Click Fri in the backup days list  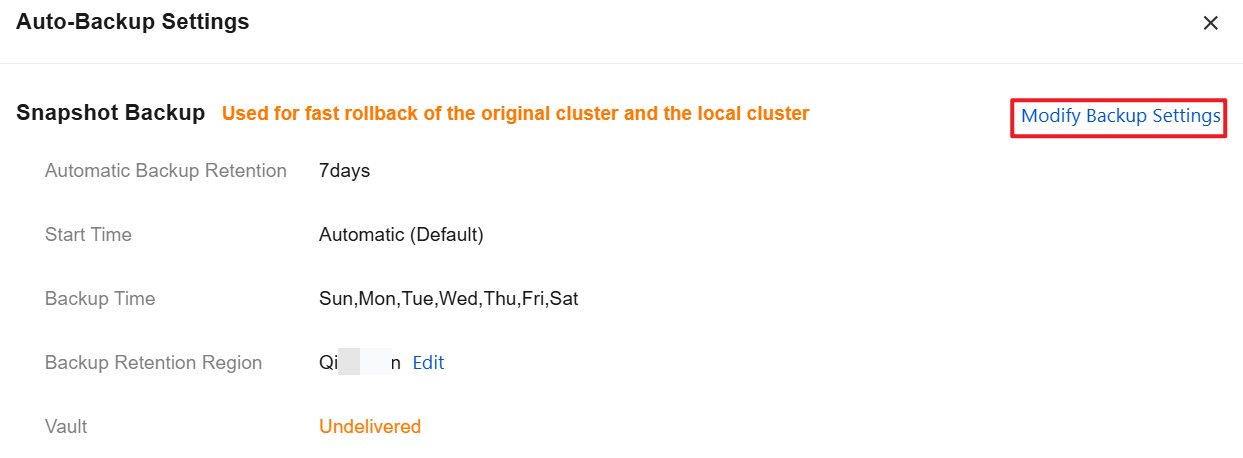pos(533,299)
